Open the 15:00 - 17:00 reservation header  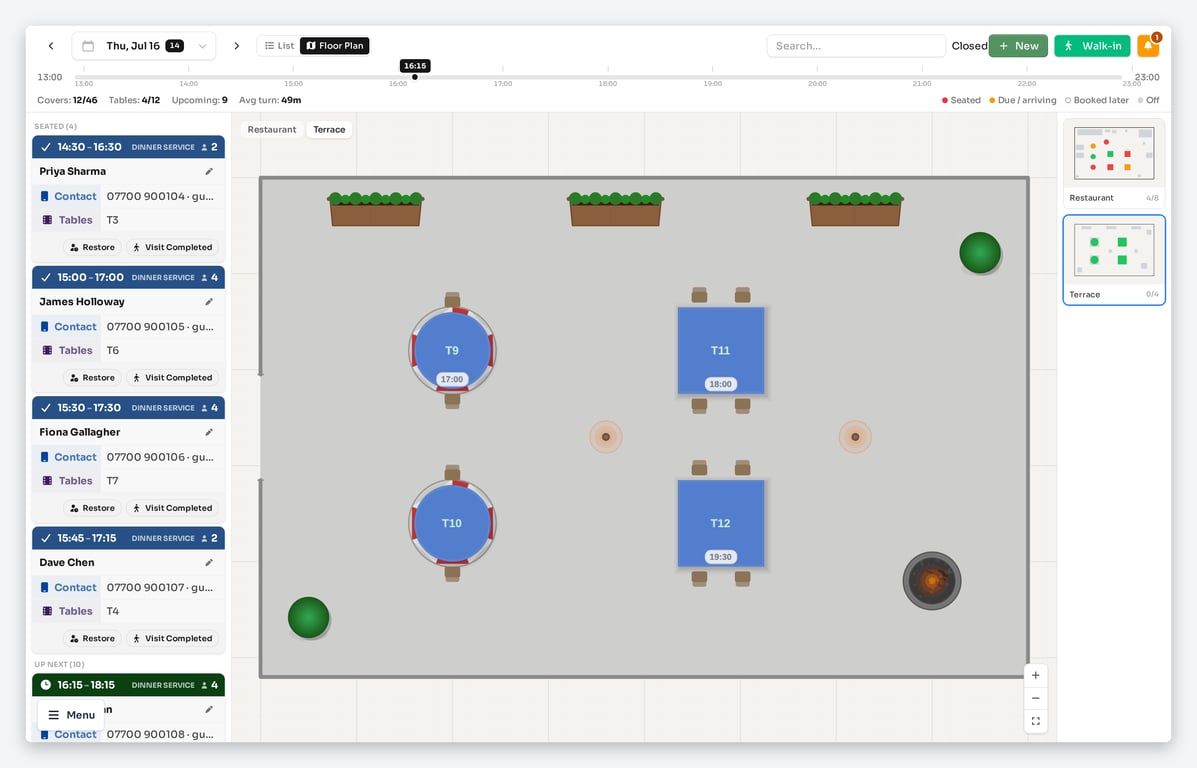128,278
